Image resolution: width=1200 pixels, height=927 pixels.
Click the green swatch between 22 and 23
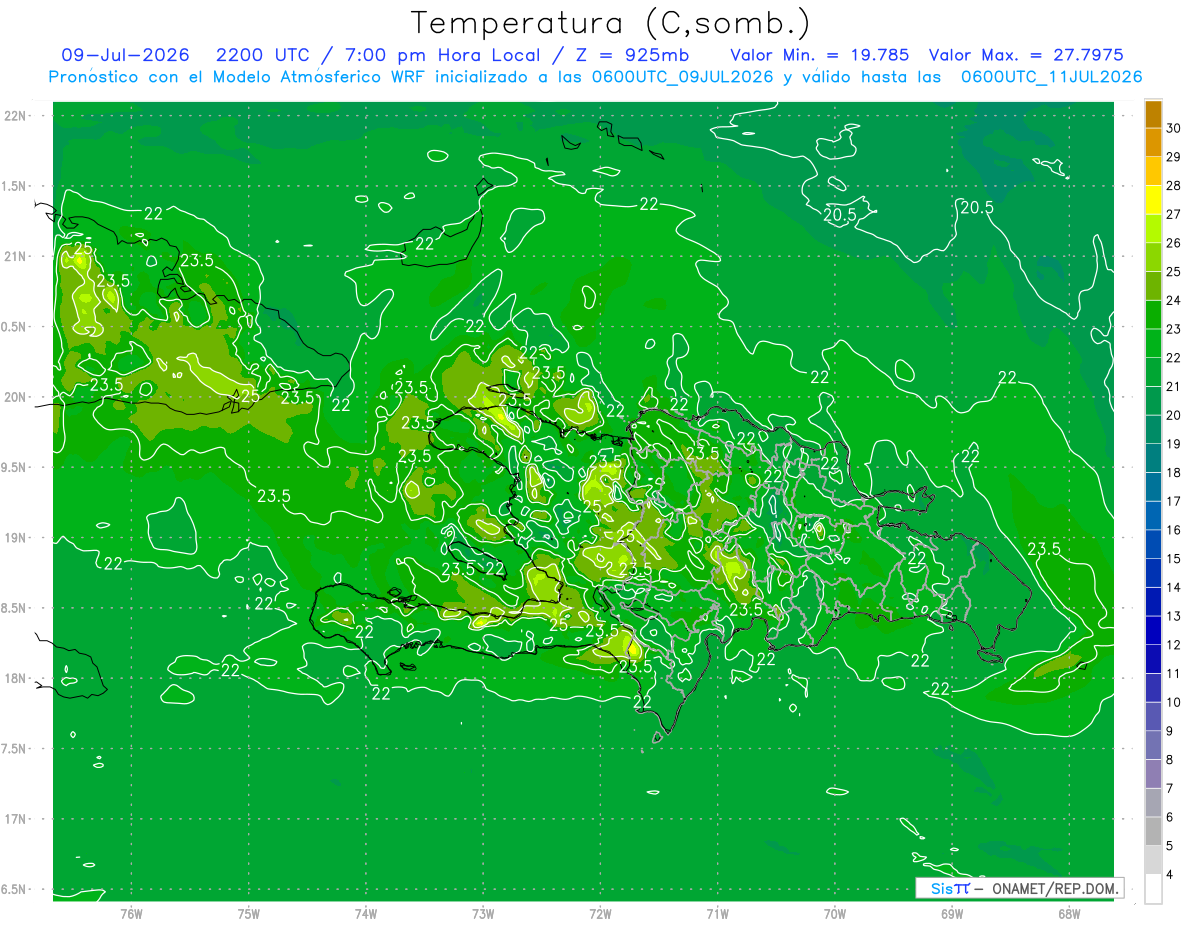(x=1153, y=344)
